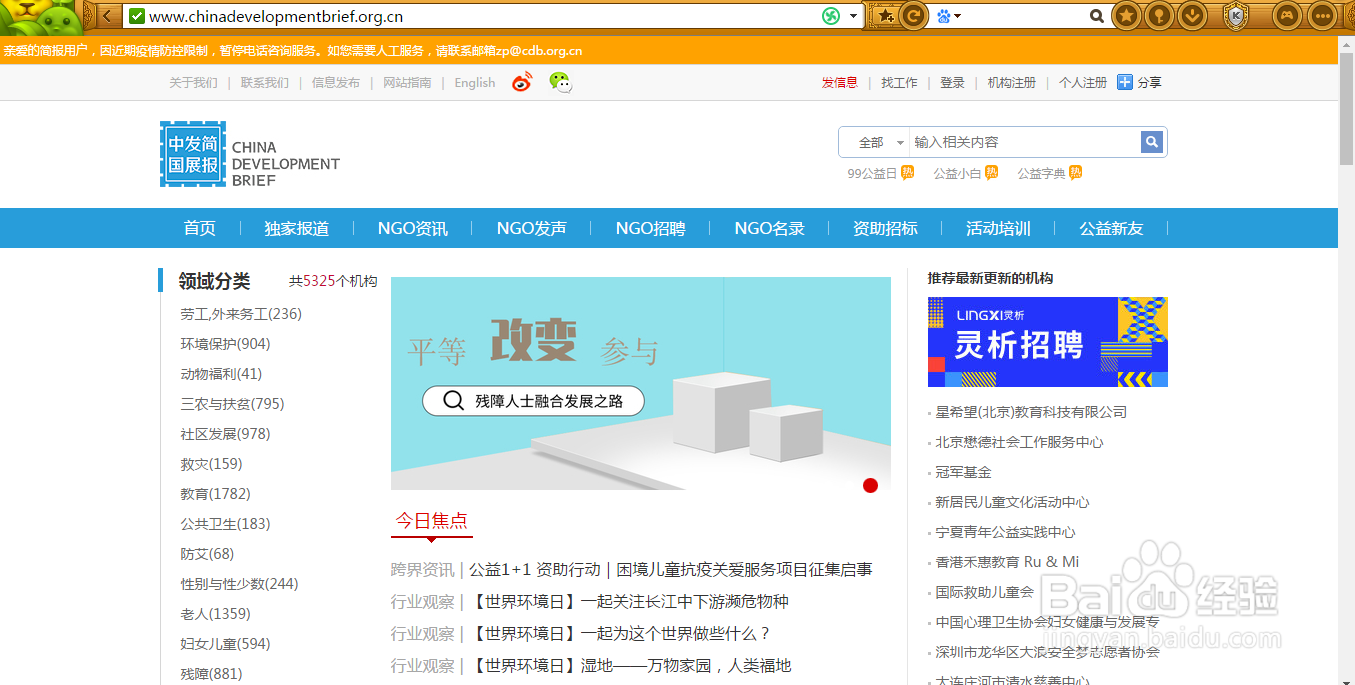The width and height of the screenshot is (1355, 685).
Task: Switch to the 独家报道 section
Action: click(296, 228)
